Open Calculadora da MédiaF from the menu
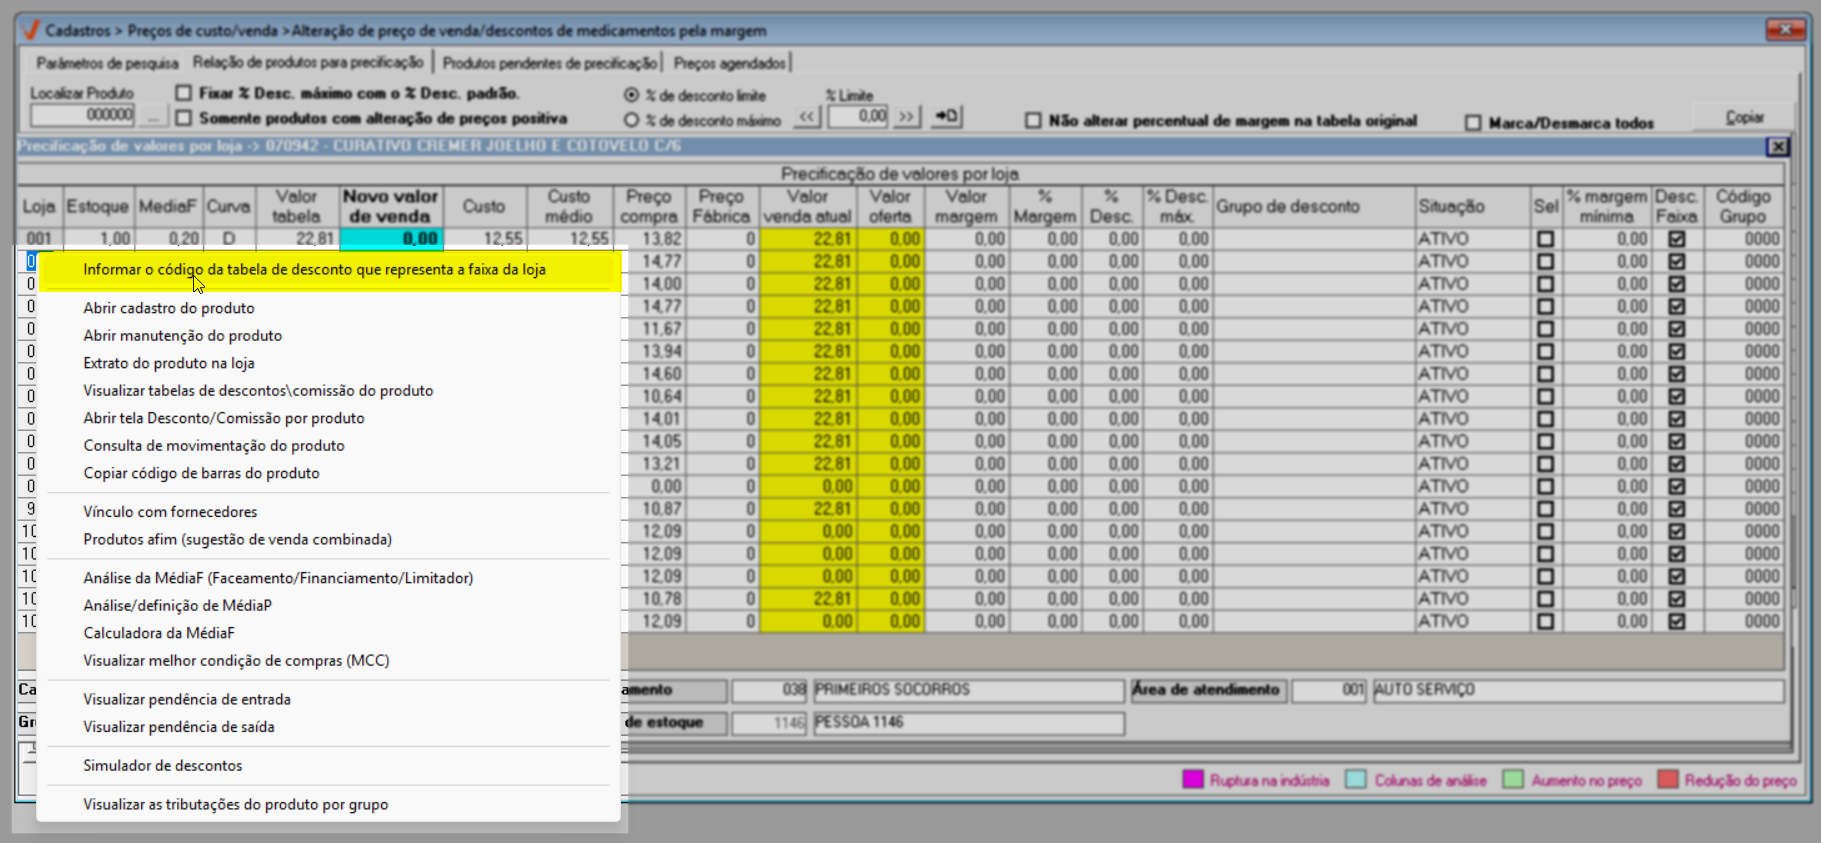 [159, 633]
